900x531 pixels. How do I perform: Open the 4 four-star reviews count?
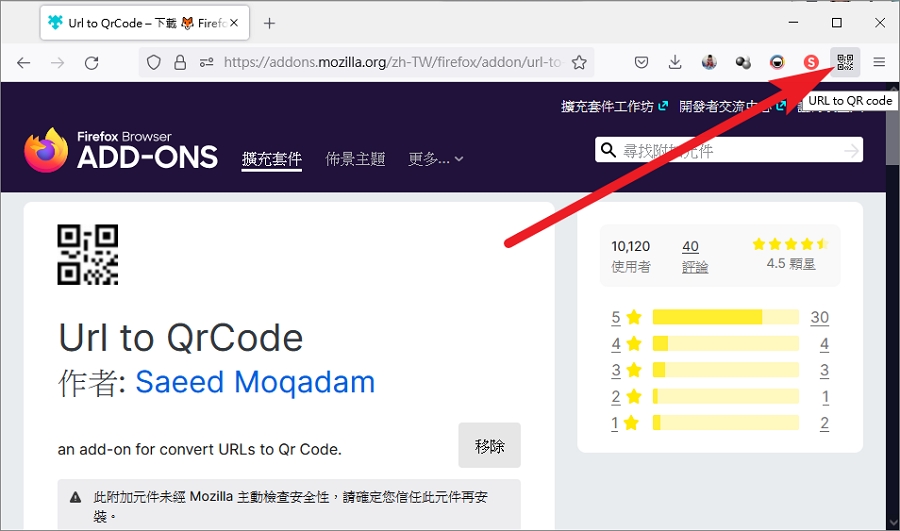tap(824, 343)
